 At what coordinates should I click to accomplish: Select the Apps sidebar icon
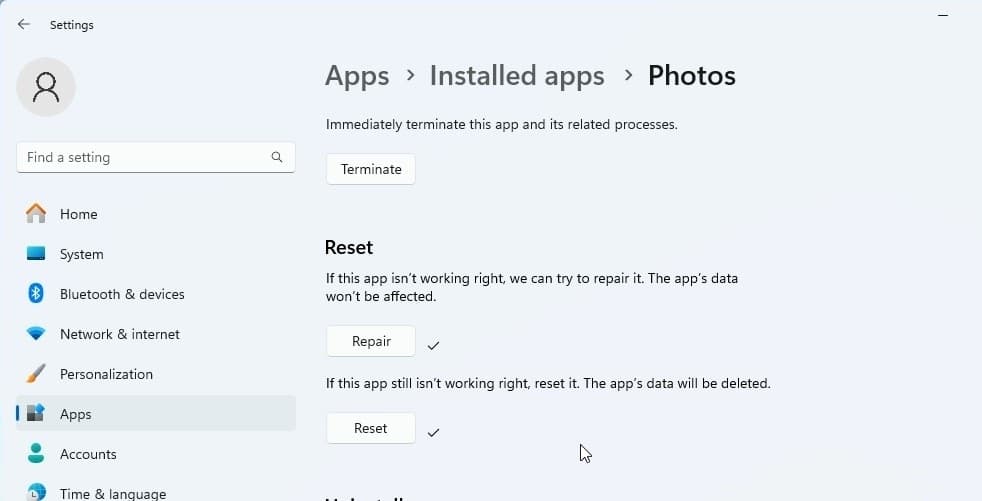pyautogui.click(x=36, y=414)
